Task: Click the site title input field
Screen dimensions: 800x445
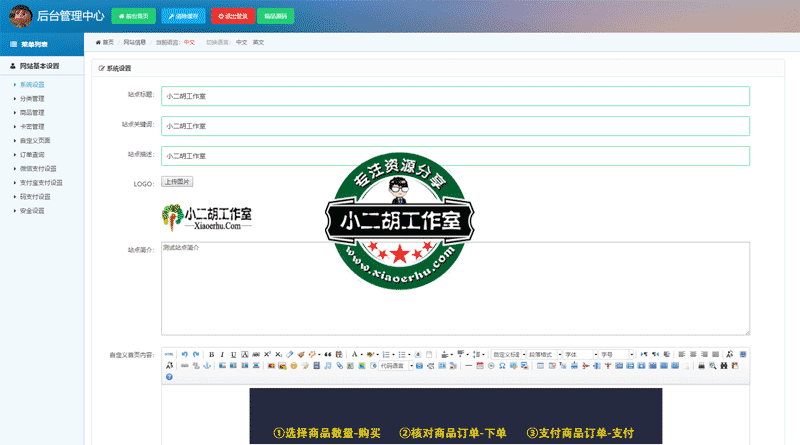Action: (456, 96)
